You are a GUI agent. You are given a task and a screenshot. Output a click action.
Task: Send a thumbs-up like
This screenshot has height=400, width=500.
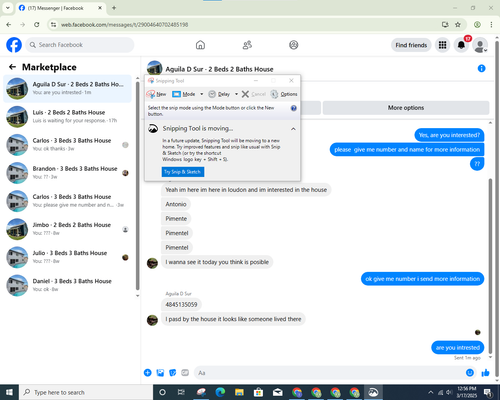tap(485, 373)
